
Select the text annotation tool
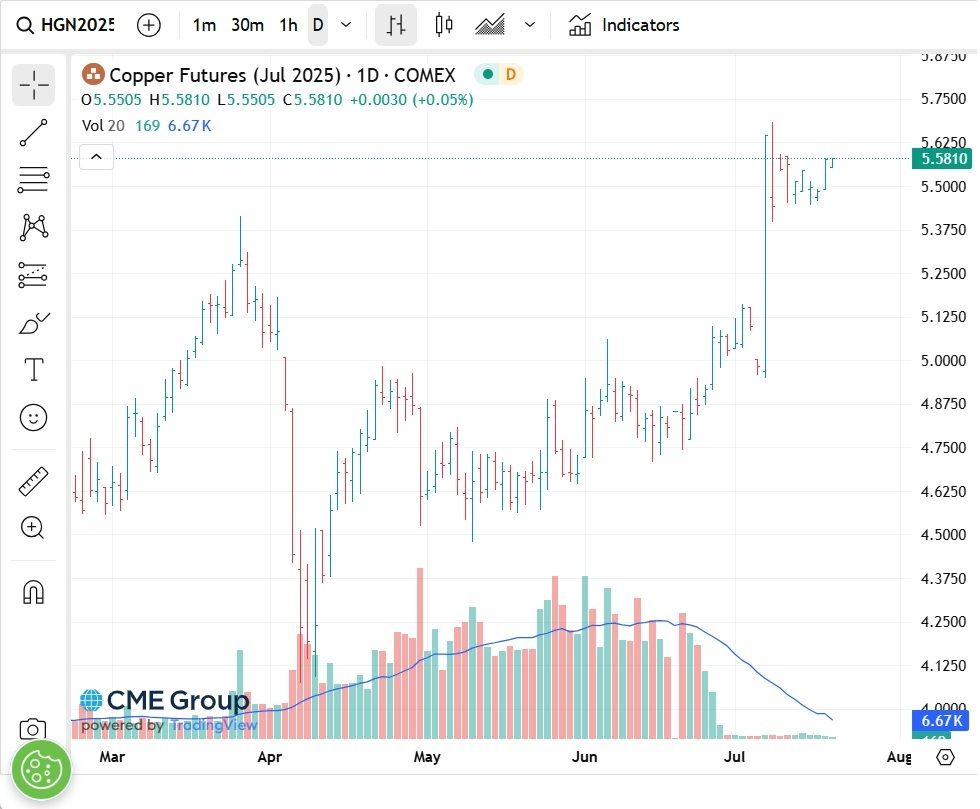(x=34, y=369)
